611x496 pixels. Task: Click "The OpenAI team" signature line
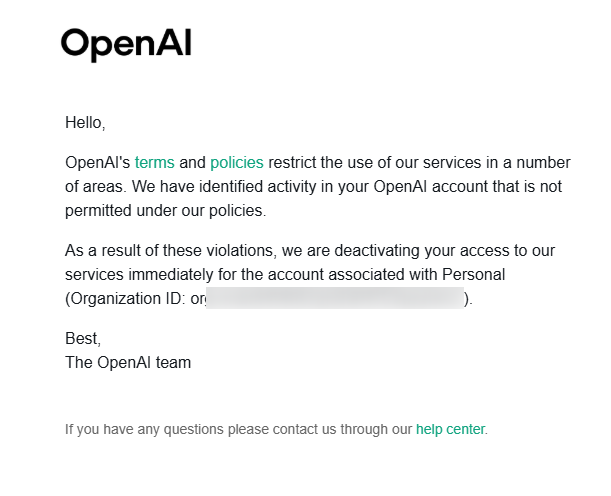pos(128,362)
